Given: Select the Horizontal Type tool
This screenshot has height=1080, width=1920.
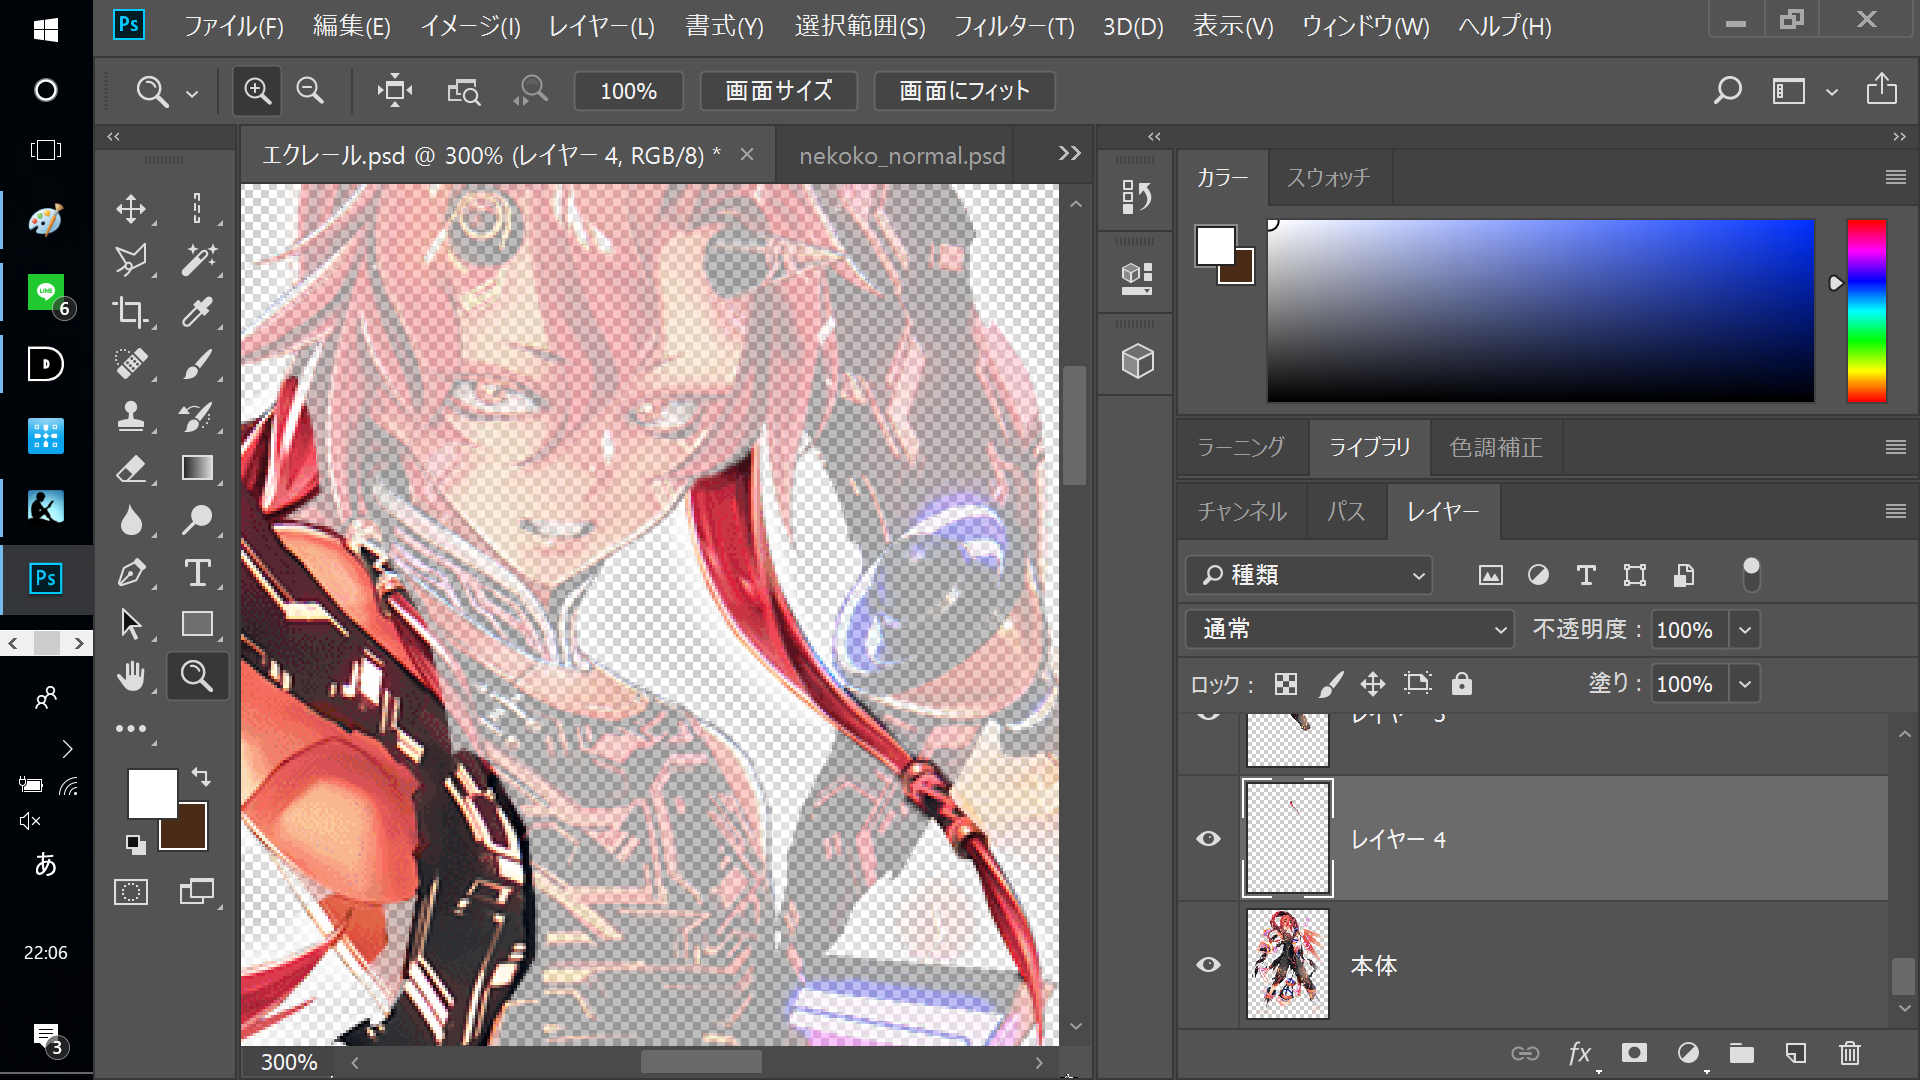Looking at the screenshot, I should (197, 573).
